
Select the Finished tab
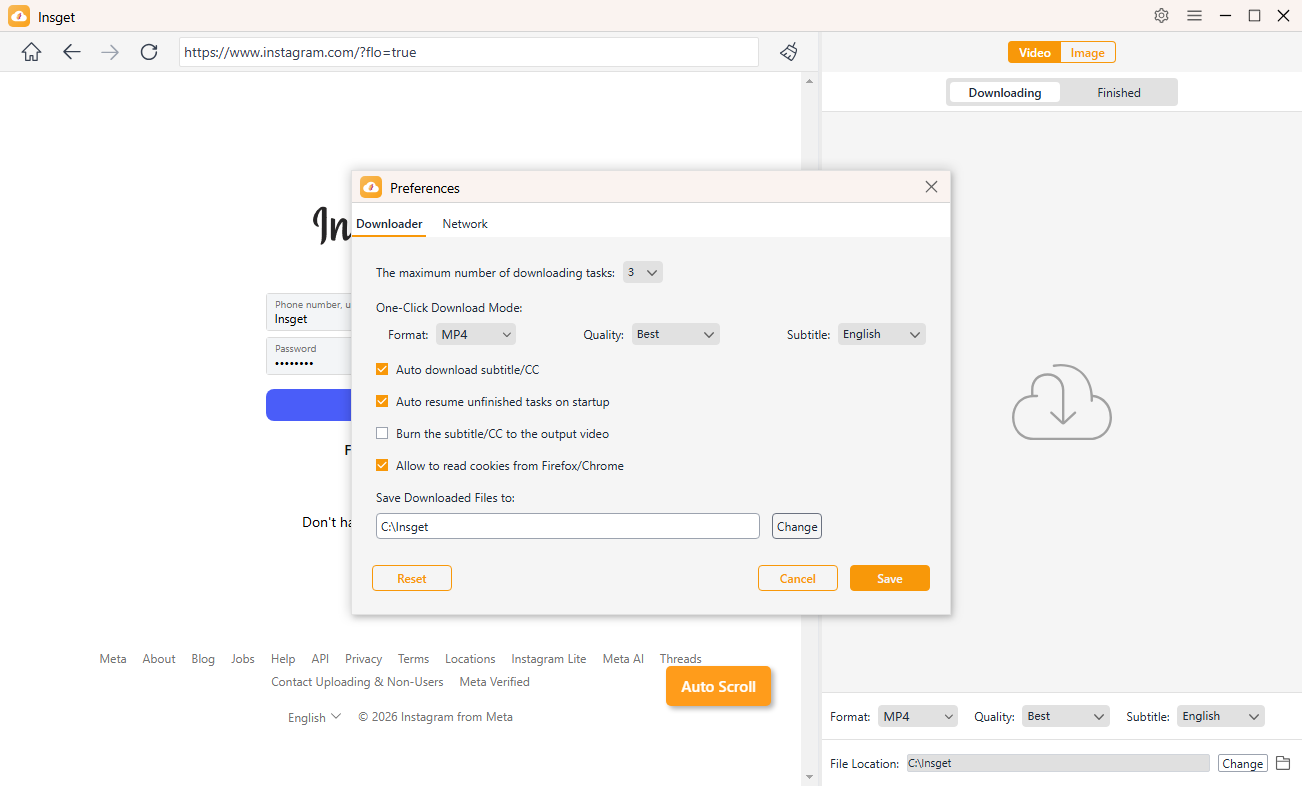coord(1118,93)
